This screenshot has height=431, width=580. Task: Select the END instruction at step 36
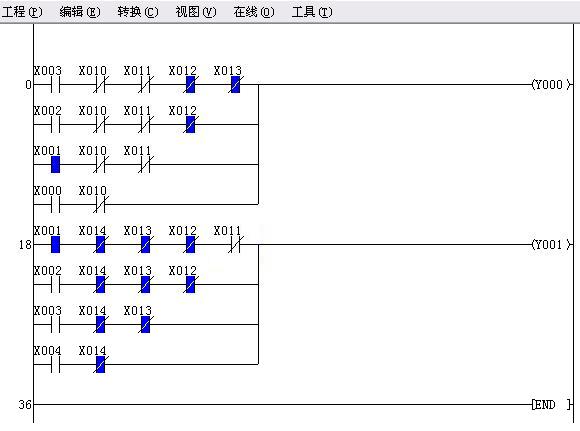[551, 404]
